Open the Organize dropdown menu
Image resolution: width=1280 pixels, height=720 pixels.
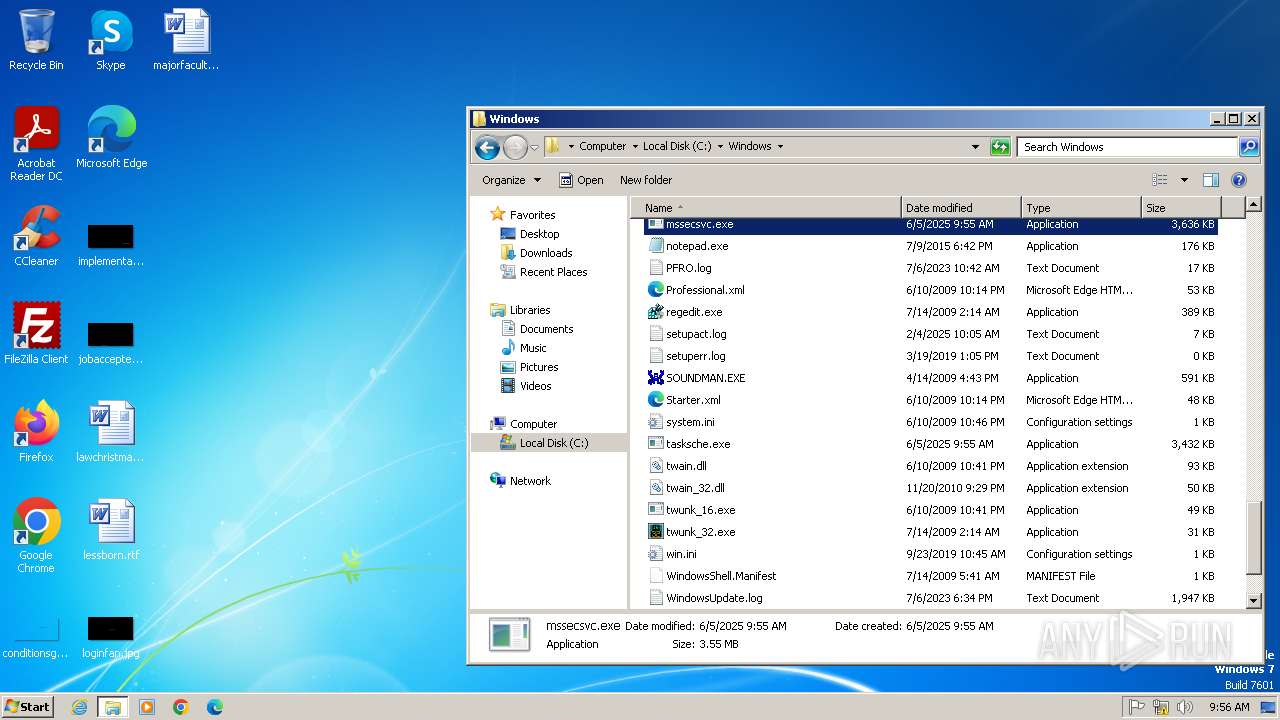click(511, 180)
